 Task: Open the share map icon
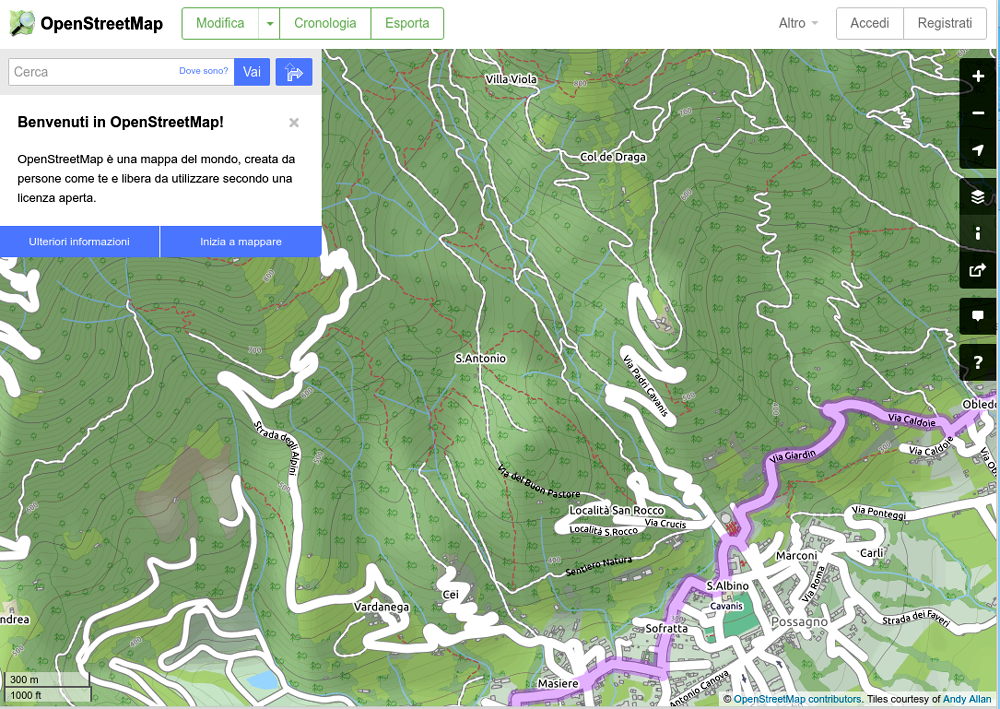point(978,270)
